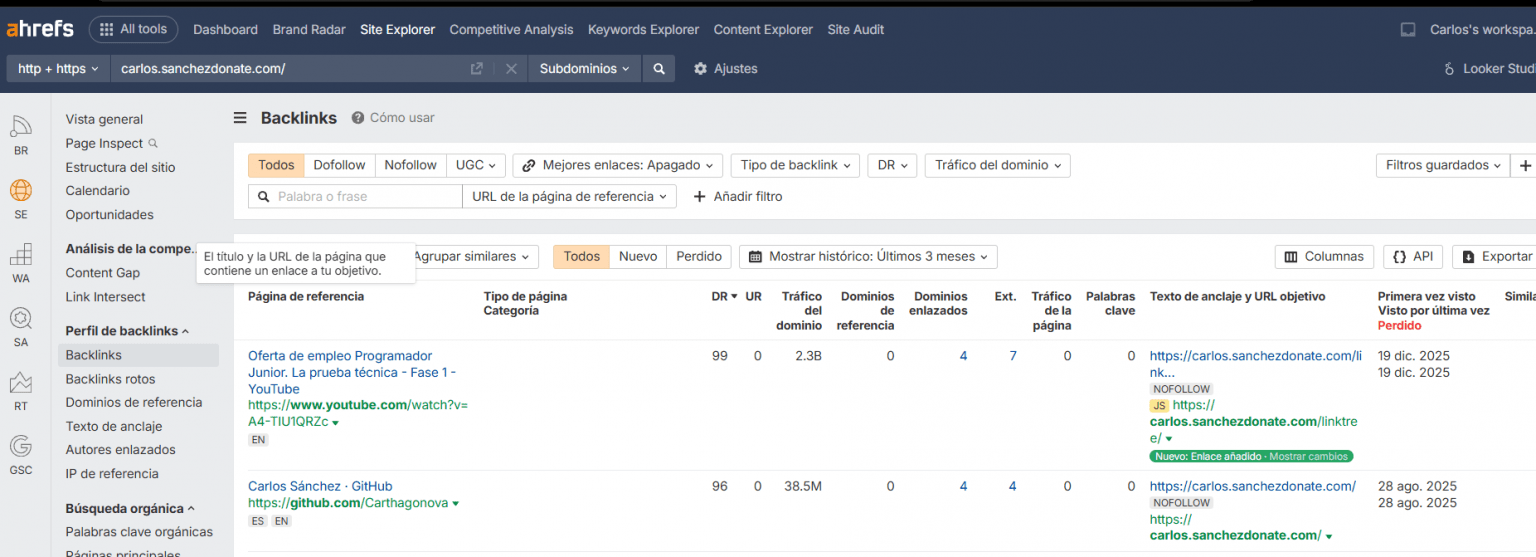Image resolution: width=1536 pixels, height=557 pixels.
Task: Open the http + https protocol dropdown
Action: pos(58,69)
